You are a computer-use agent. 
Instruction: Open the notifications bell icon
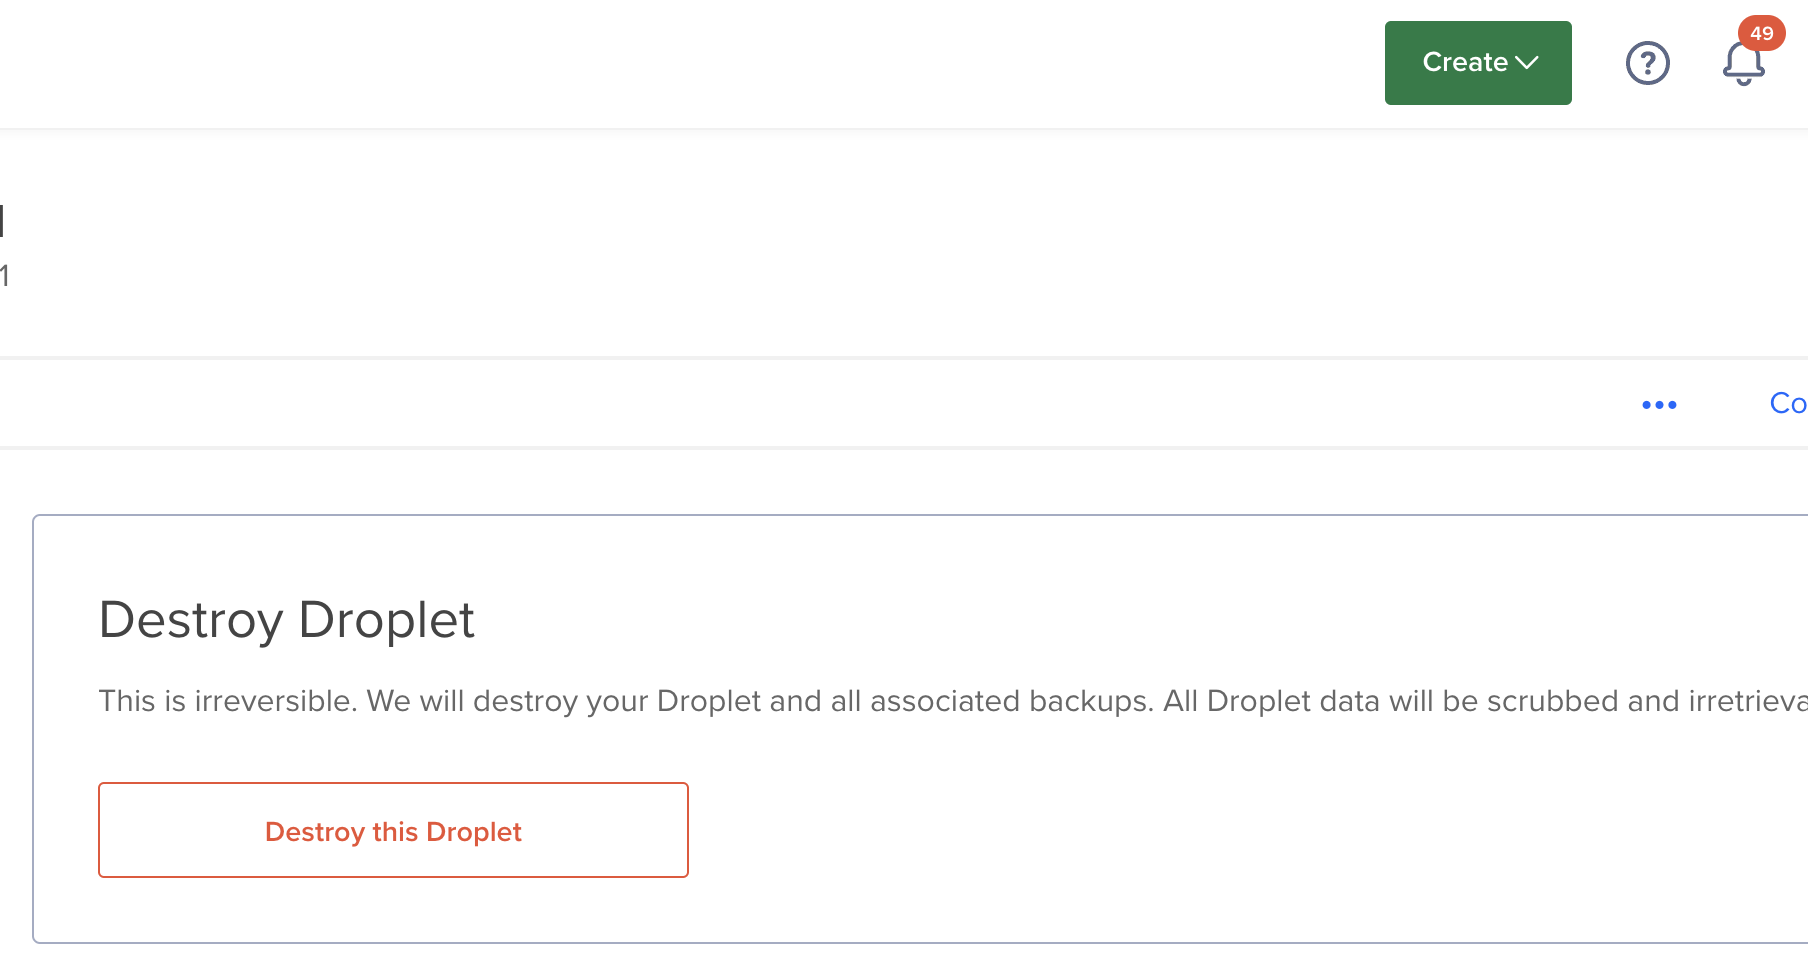click(x=1743, y=64)
